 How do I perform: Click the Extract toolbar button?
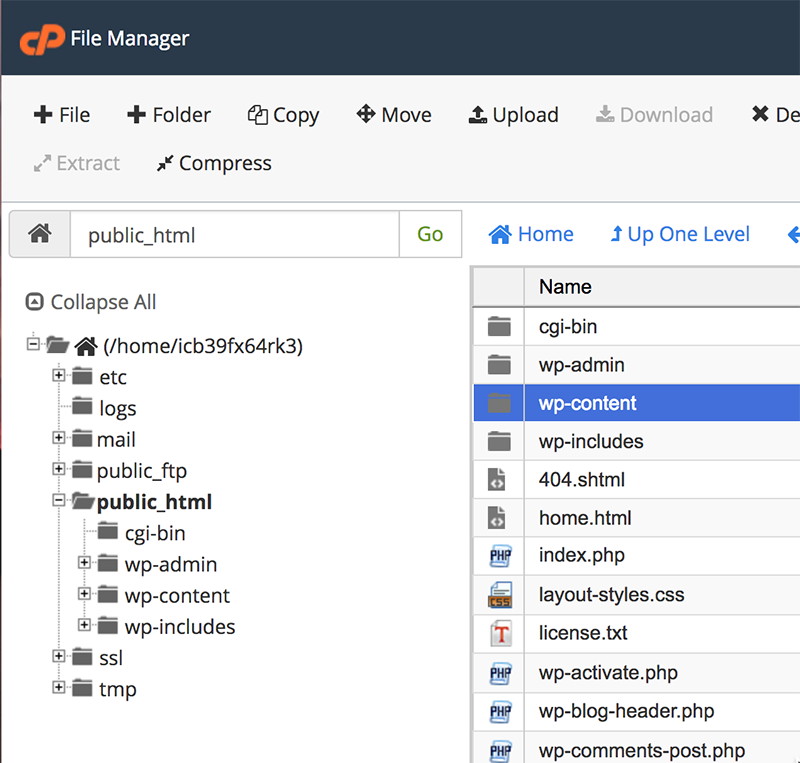coord(77,163)
